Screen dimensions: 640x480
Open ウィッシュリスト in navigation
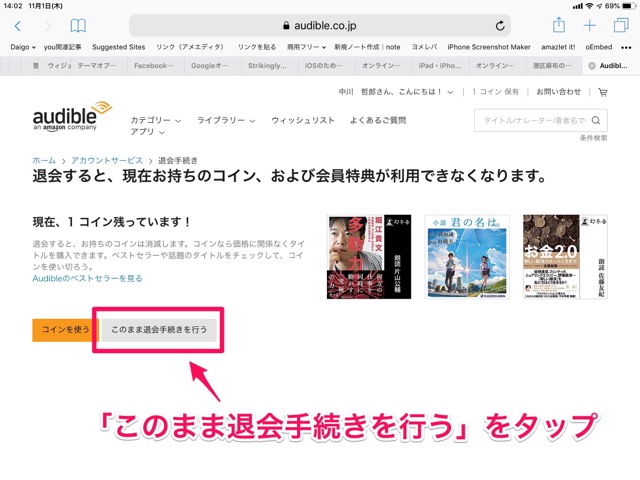302,120
